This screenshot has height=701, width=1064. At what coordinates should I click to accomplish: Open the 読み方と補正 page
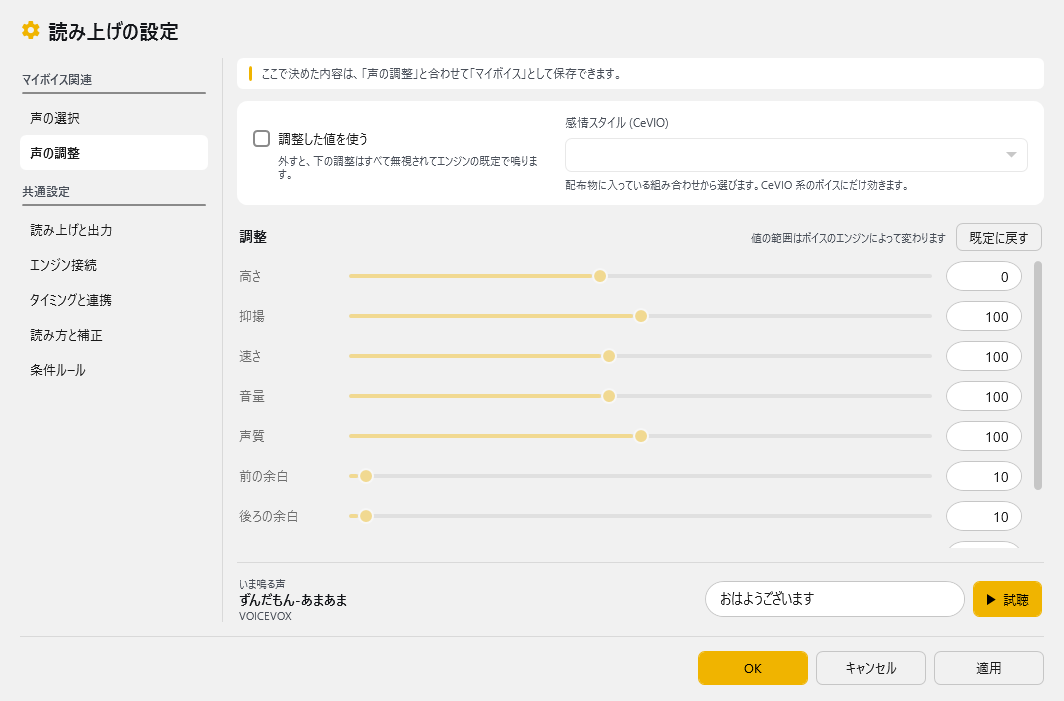click(x=113, y=335)
